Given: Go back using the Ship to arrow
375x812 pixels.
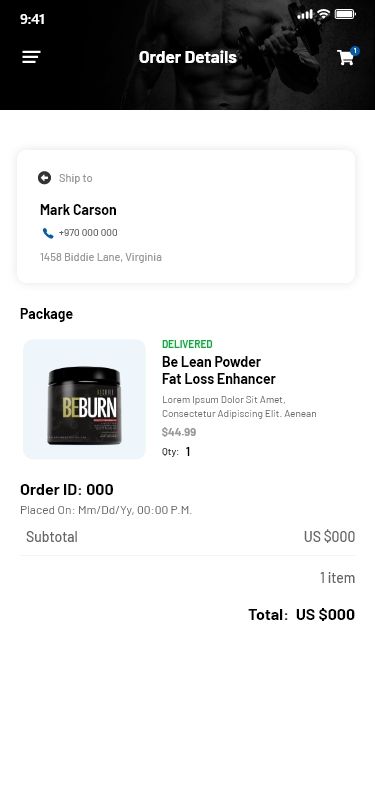Looking at the screenshot, I should [45, 178].
